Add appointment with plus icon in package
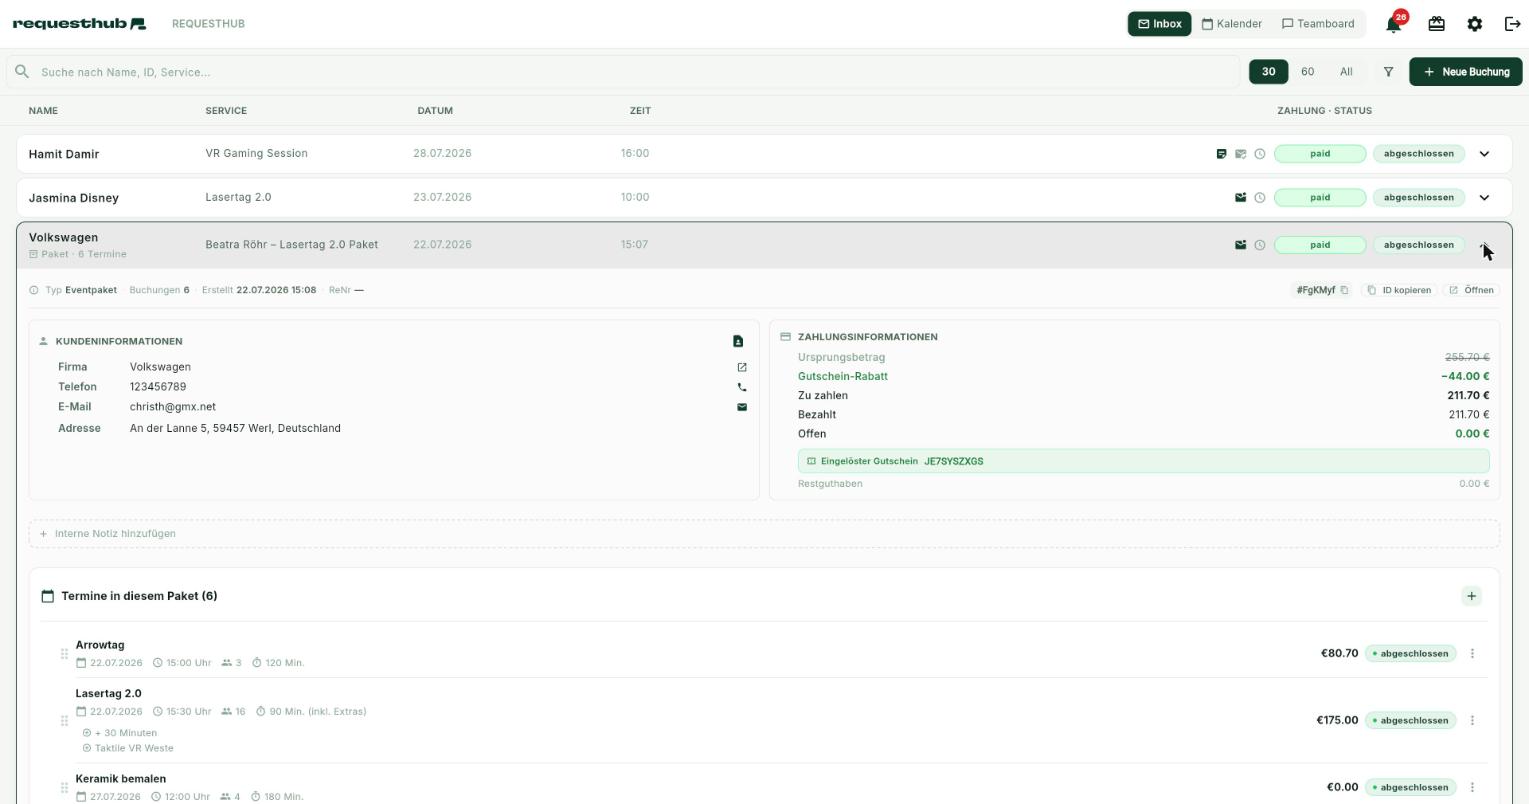Viewport: 1529px width, 804px height. (1471, 596)
